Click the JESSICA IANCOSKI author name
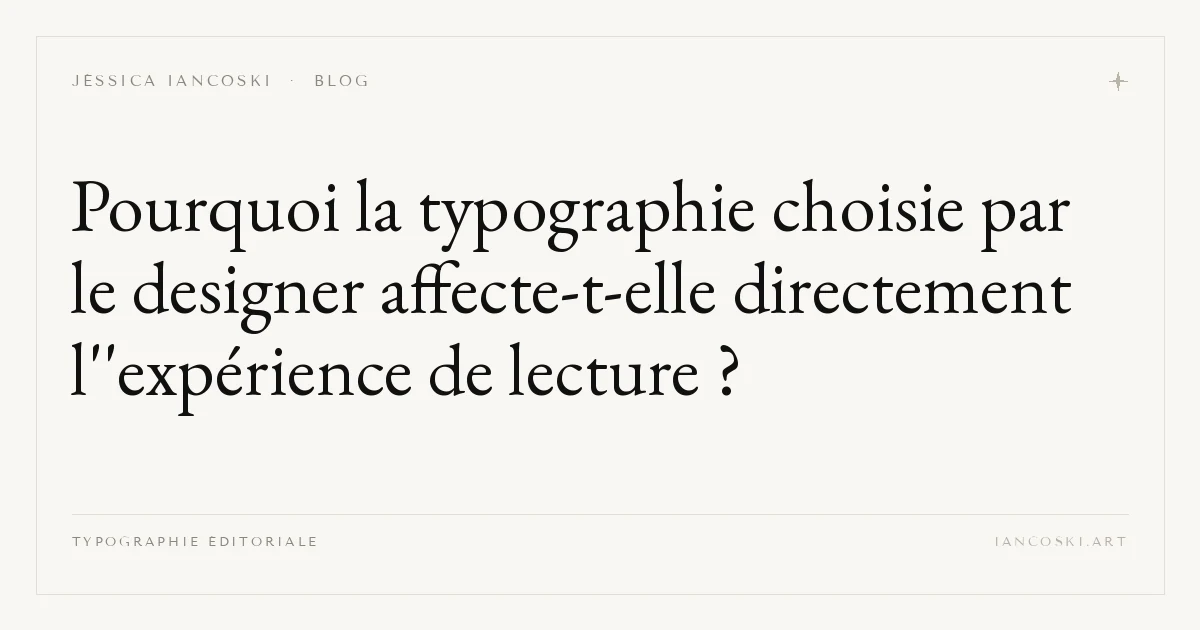 pyautogui.click(x=171, y=81)
